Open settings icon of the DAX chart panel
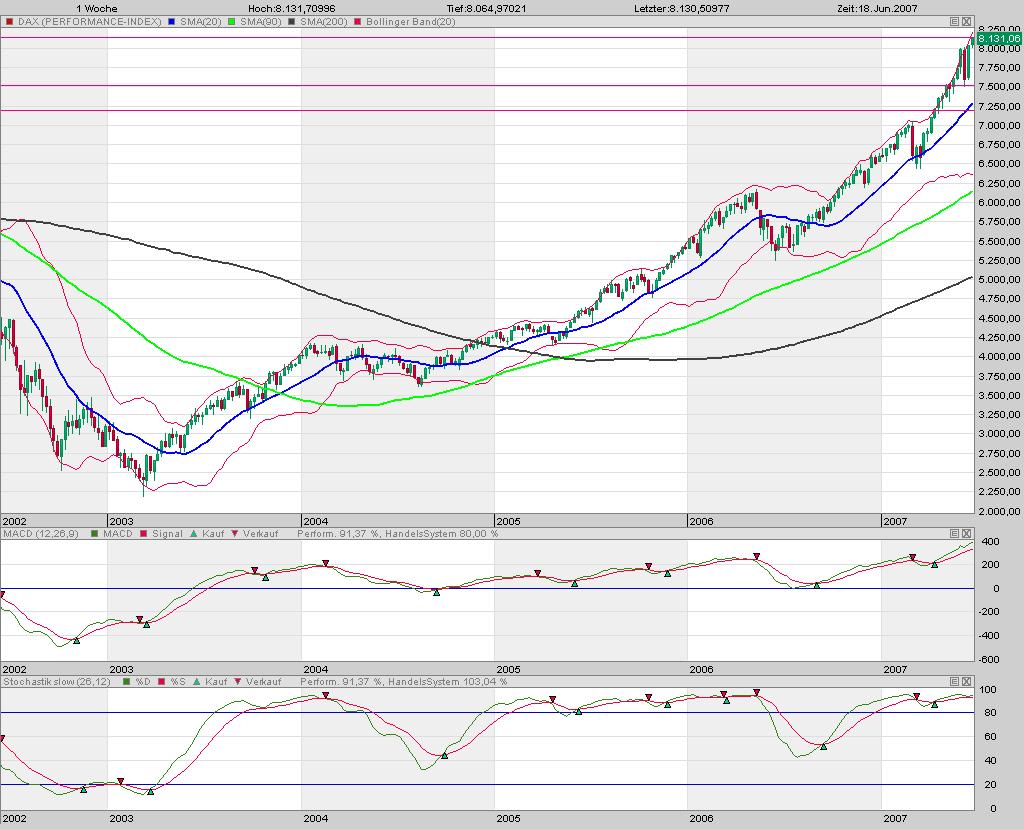Image resolution: width=1024 pixels, height=829 pixels. tap(954, 22)
